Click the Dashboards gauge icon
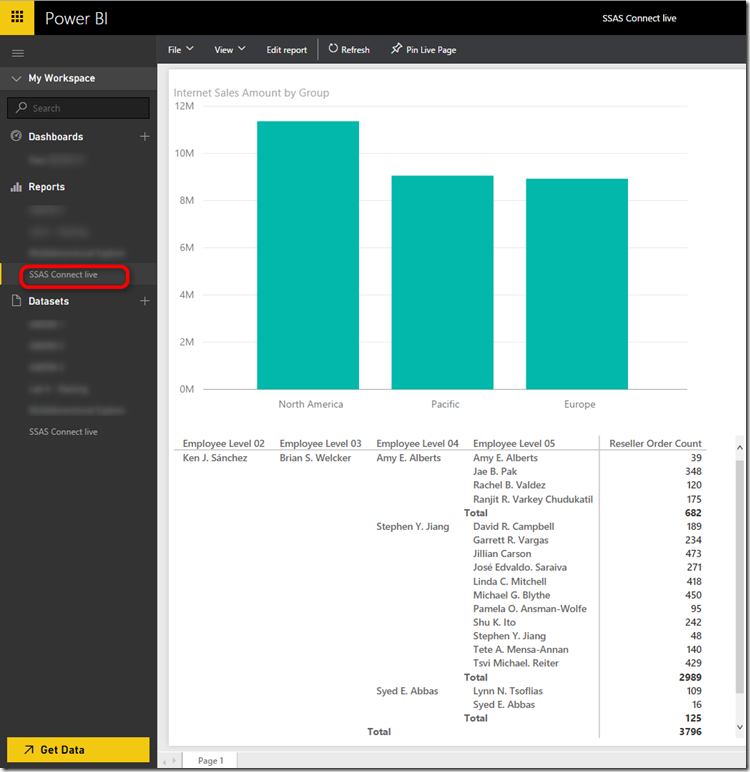Viewport: 750px width, 772px height. point(16,136)
